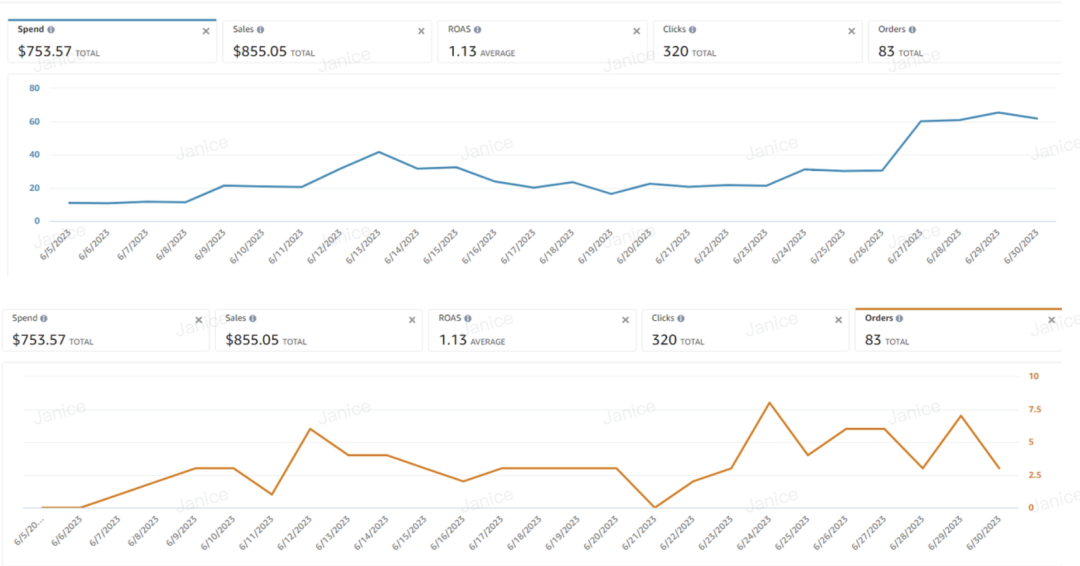Remove the Spend metric card in top chart

click(206, 31)
